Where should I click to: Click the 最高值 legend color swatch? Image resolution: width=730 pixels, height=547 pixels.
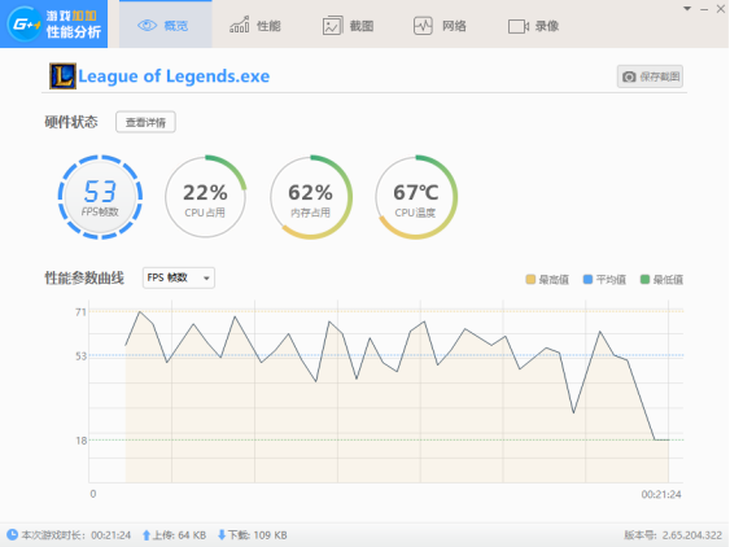pos(530,280)
